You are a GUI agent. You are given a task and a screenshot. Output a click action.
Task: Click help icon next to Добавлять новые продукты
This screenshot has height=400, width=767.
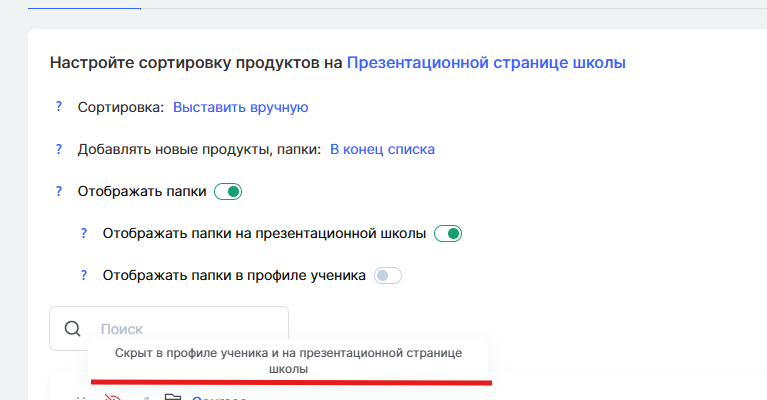point(59,149)
